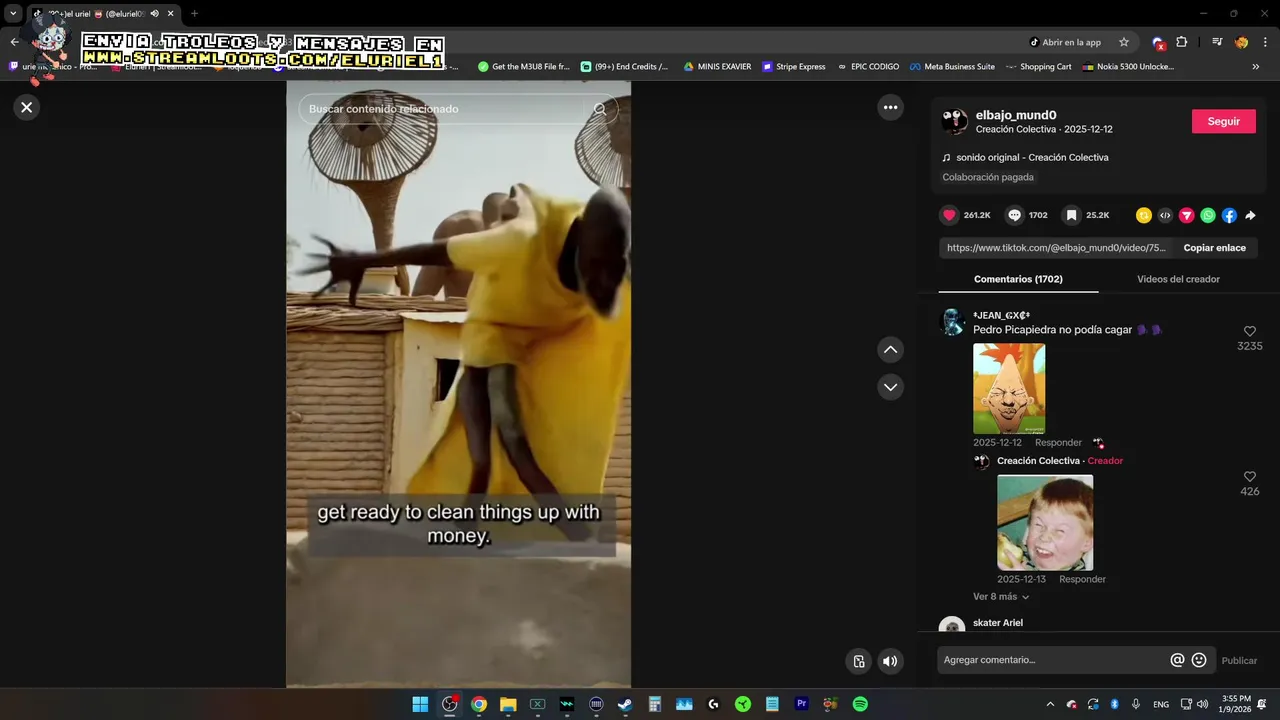This screenshot has width=1280, height=720.
Task: Open the browser tab search dropdown
Action: [13, 13]
